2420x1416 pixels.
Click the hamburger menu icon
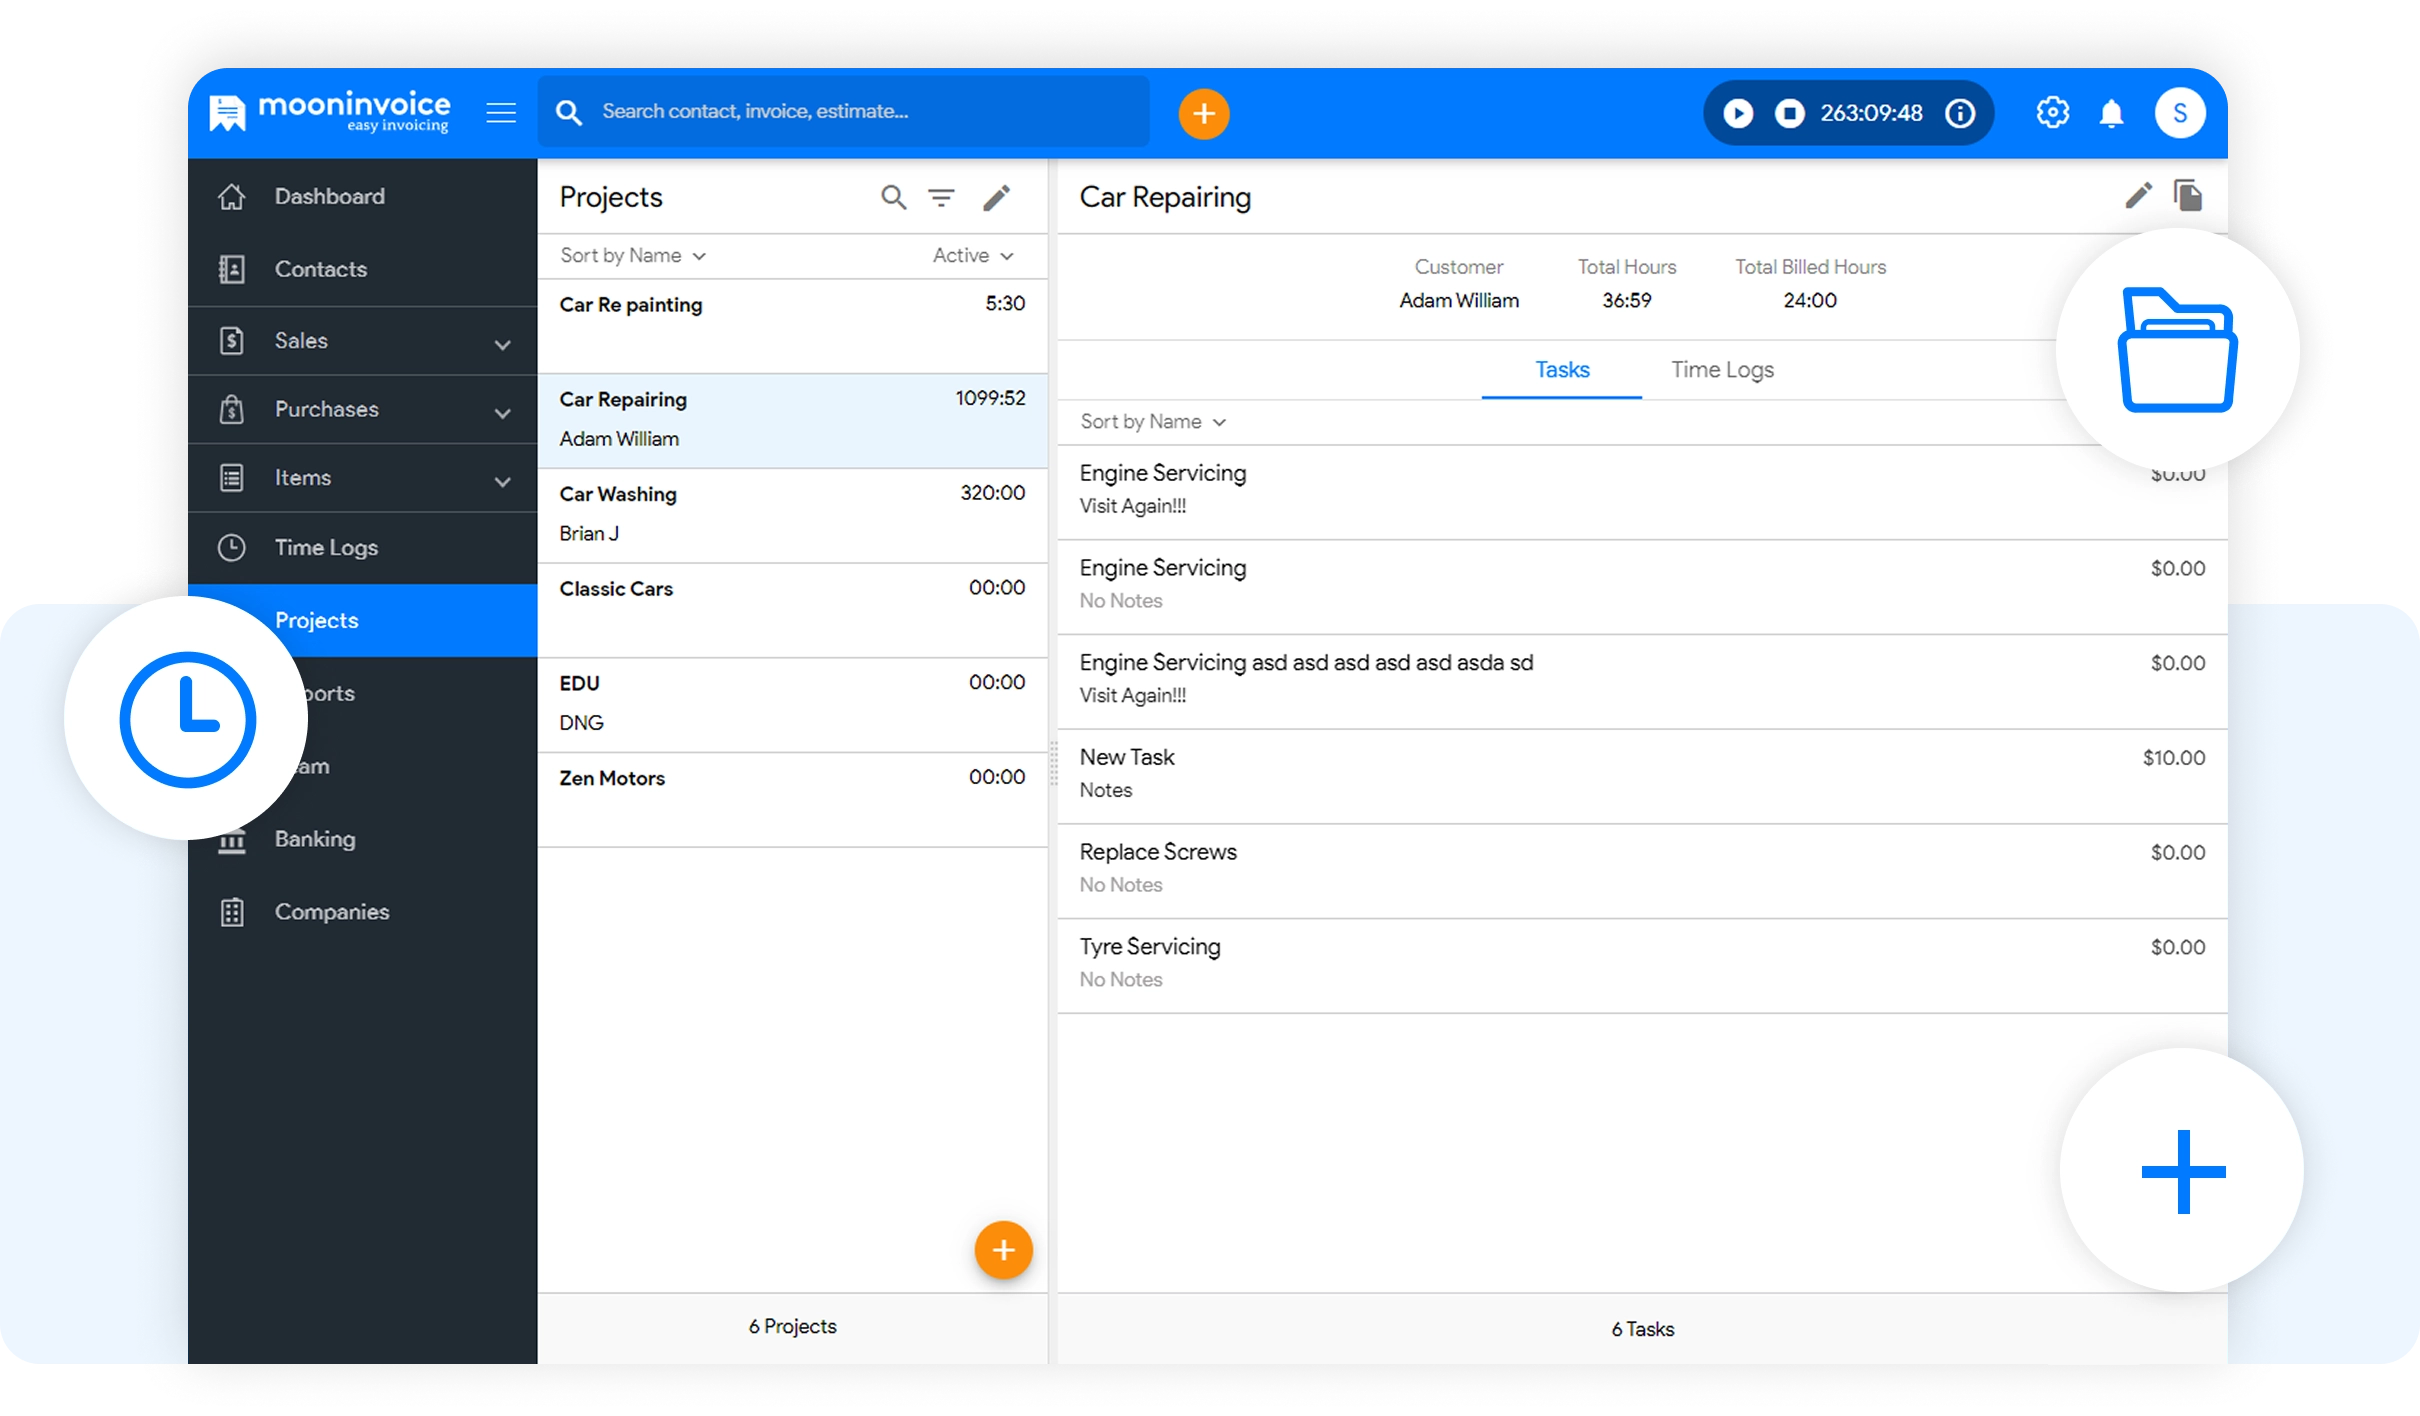[x=501, y=113]
